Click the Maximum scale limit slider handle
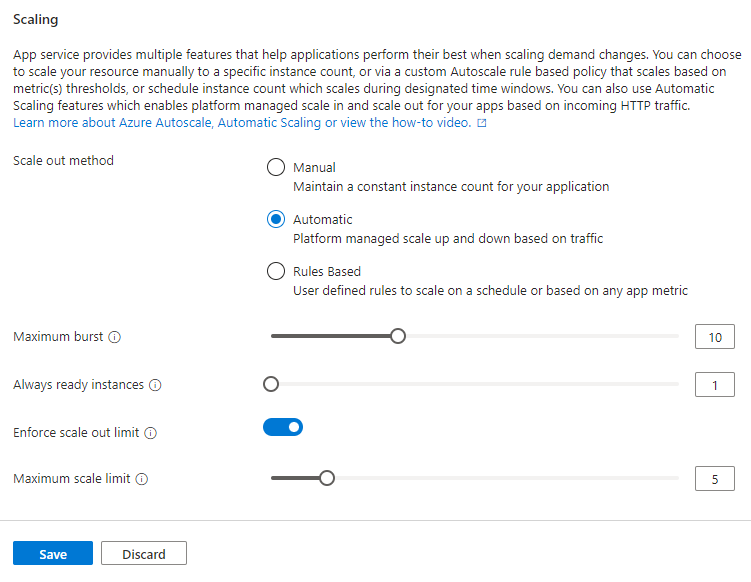Screen dimensions: 751x582 327,478
